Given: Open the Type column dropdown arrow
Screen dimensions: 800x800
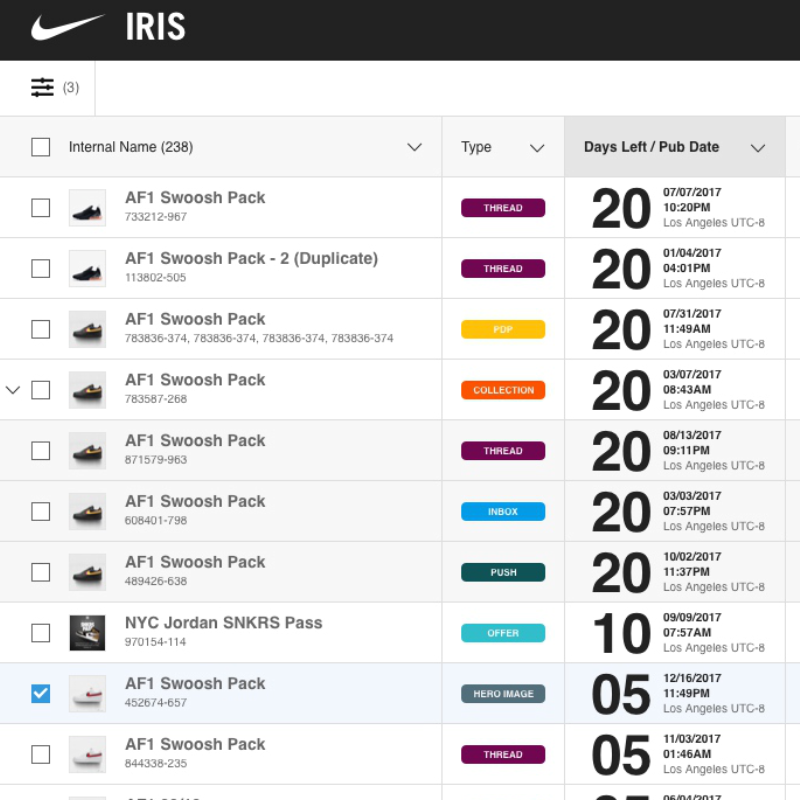Looking at the screenshot, I should 537,148.
